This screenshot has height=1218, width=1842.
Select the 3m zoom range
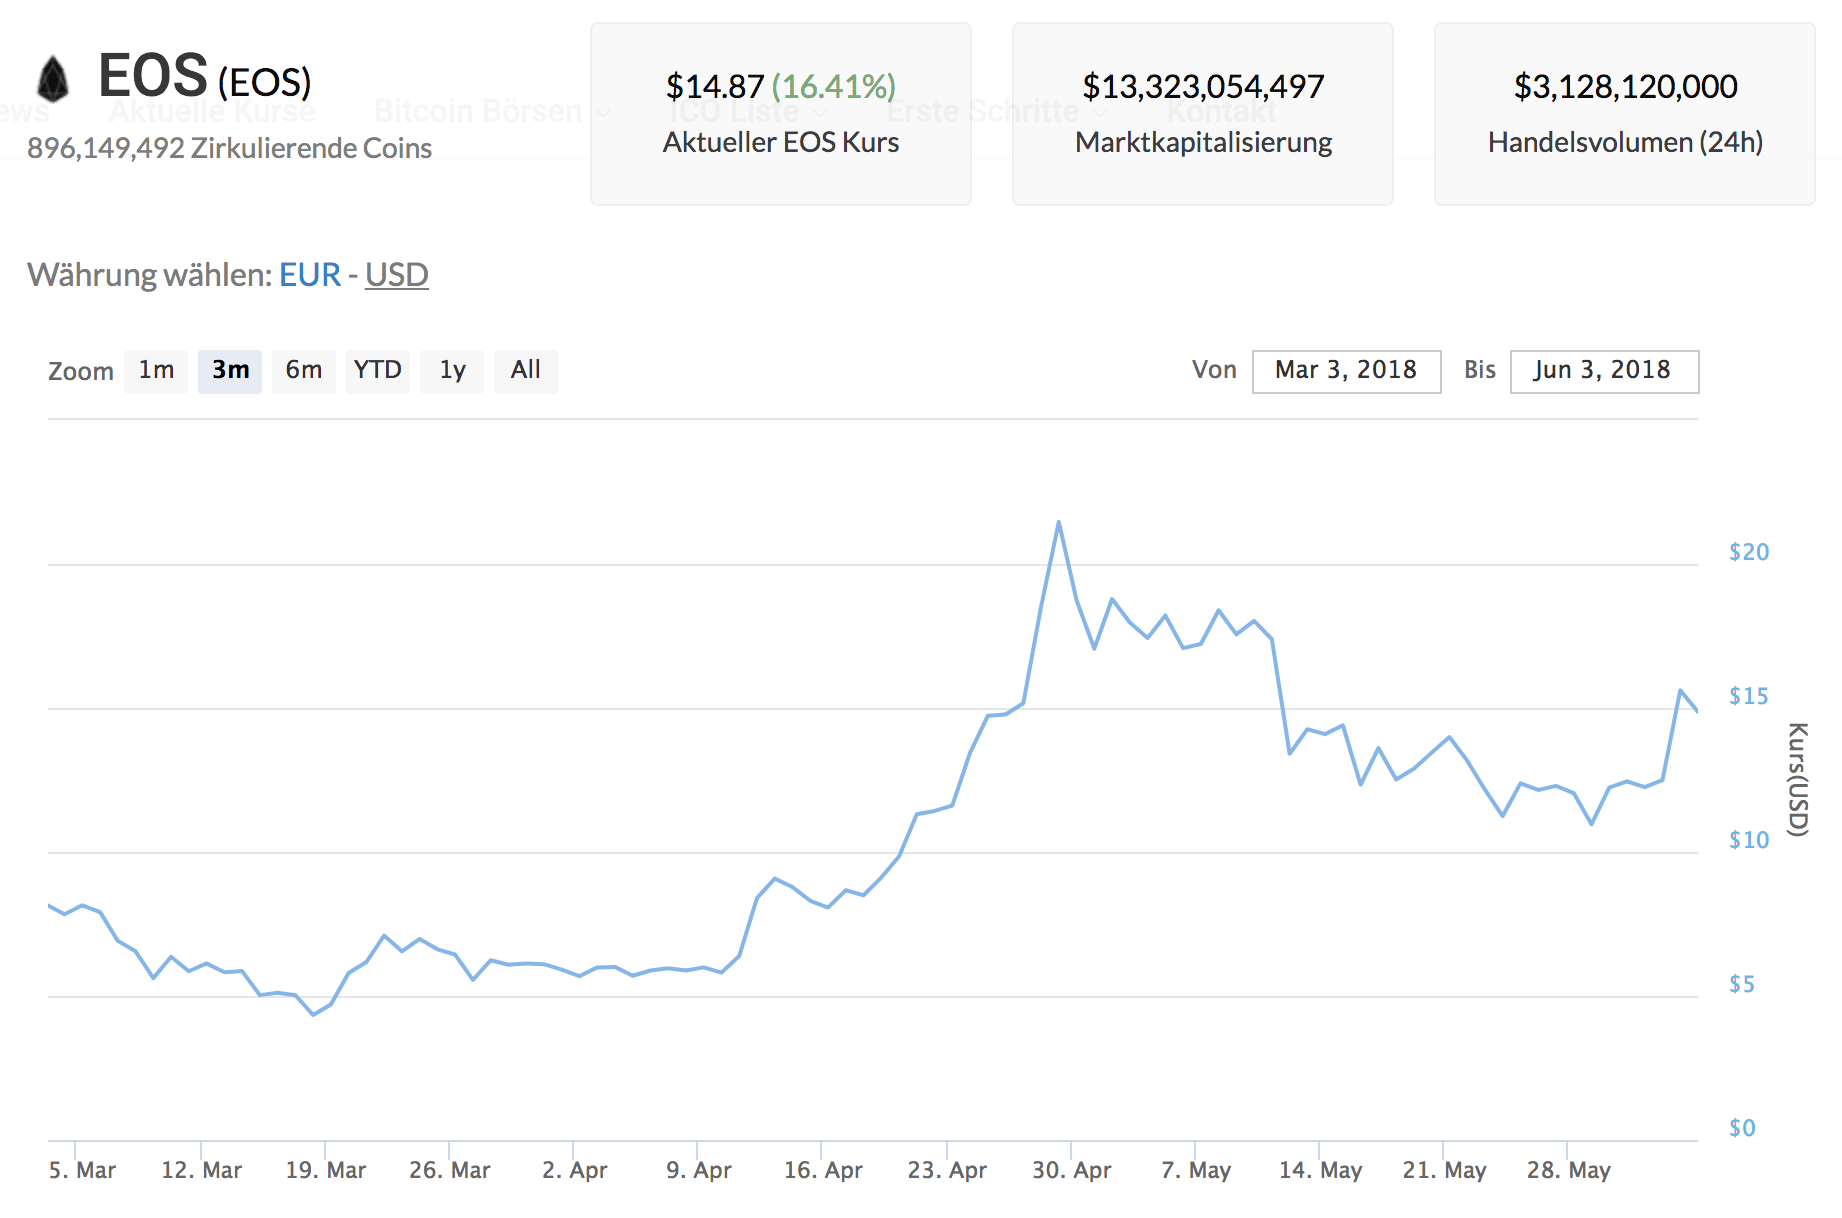(x=230, y=371)
